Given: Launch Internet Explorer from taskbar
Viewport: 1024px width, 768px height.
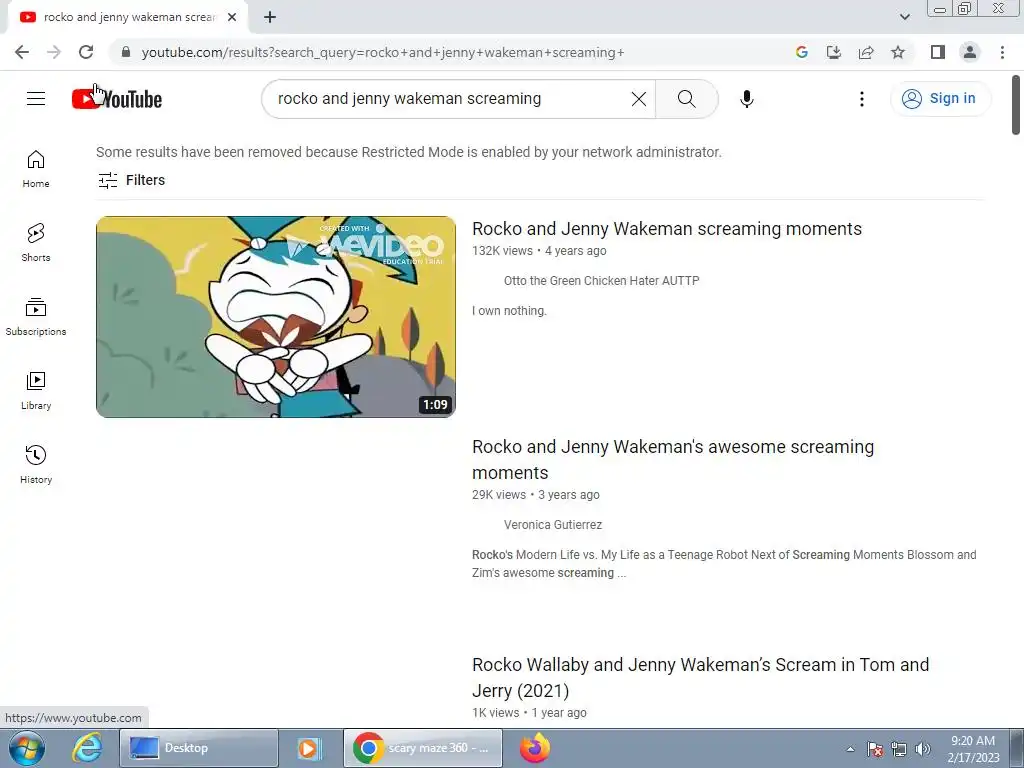Looking at the screenshot, I should pos(86,748).
